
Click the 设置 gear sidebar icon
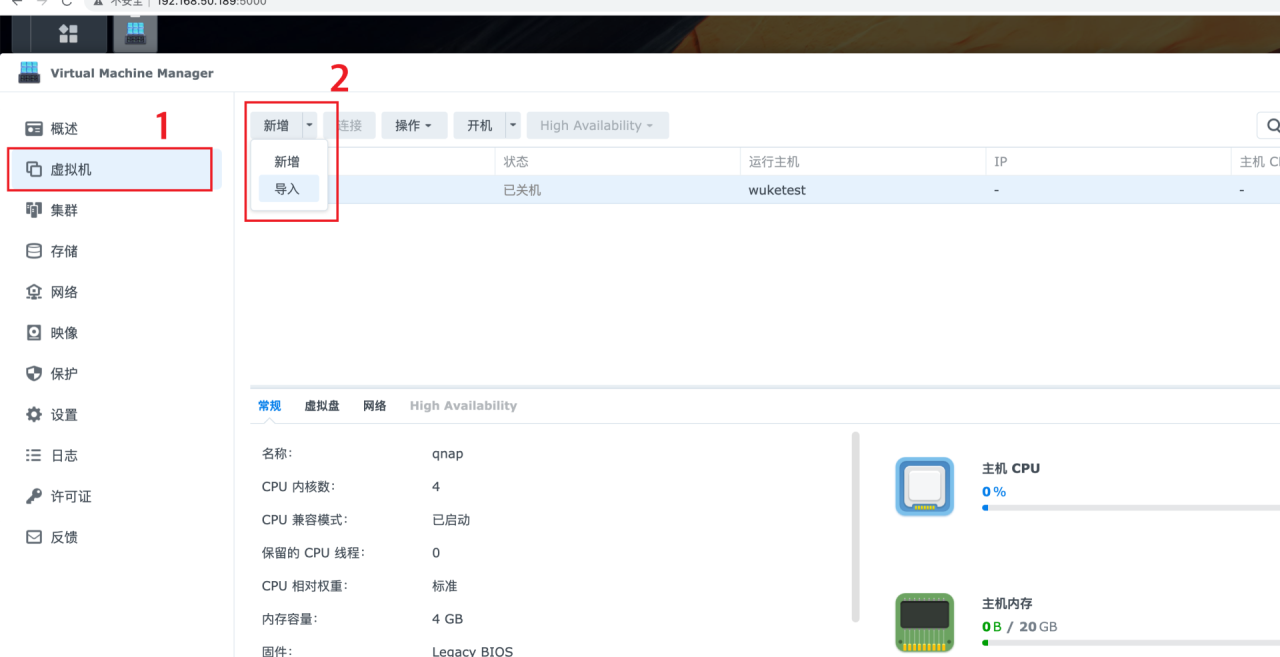[x=34, y=415]
